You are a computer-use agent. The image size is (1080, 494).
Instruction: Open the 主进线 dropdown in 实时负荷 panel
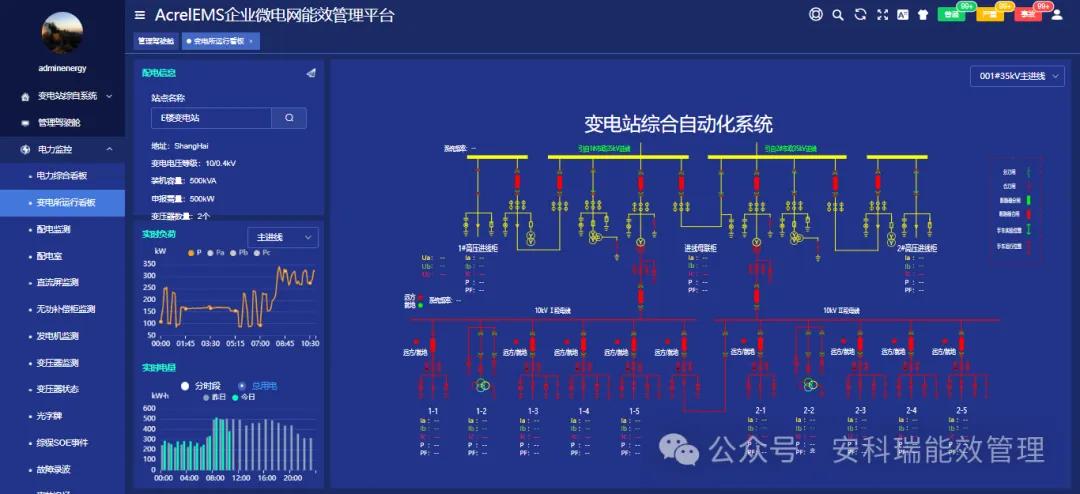pyautogui.click(x=282, y=237)
